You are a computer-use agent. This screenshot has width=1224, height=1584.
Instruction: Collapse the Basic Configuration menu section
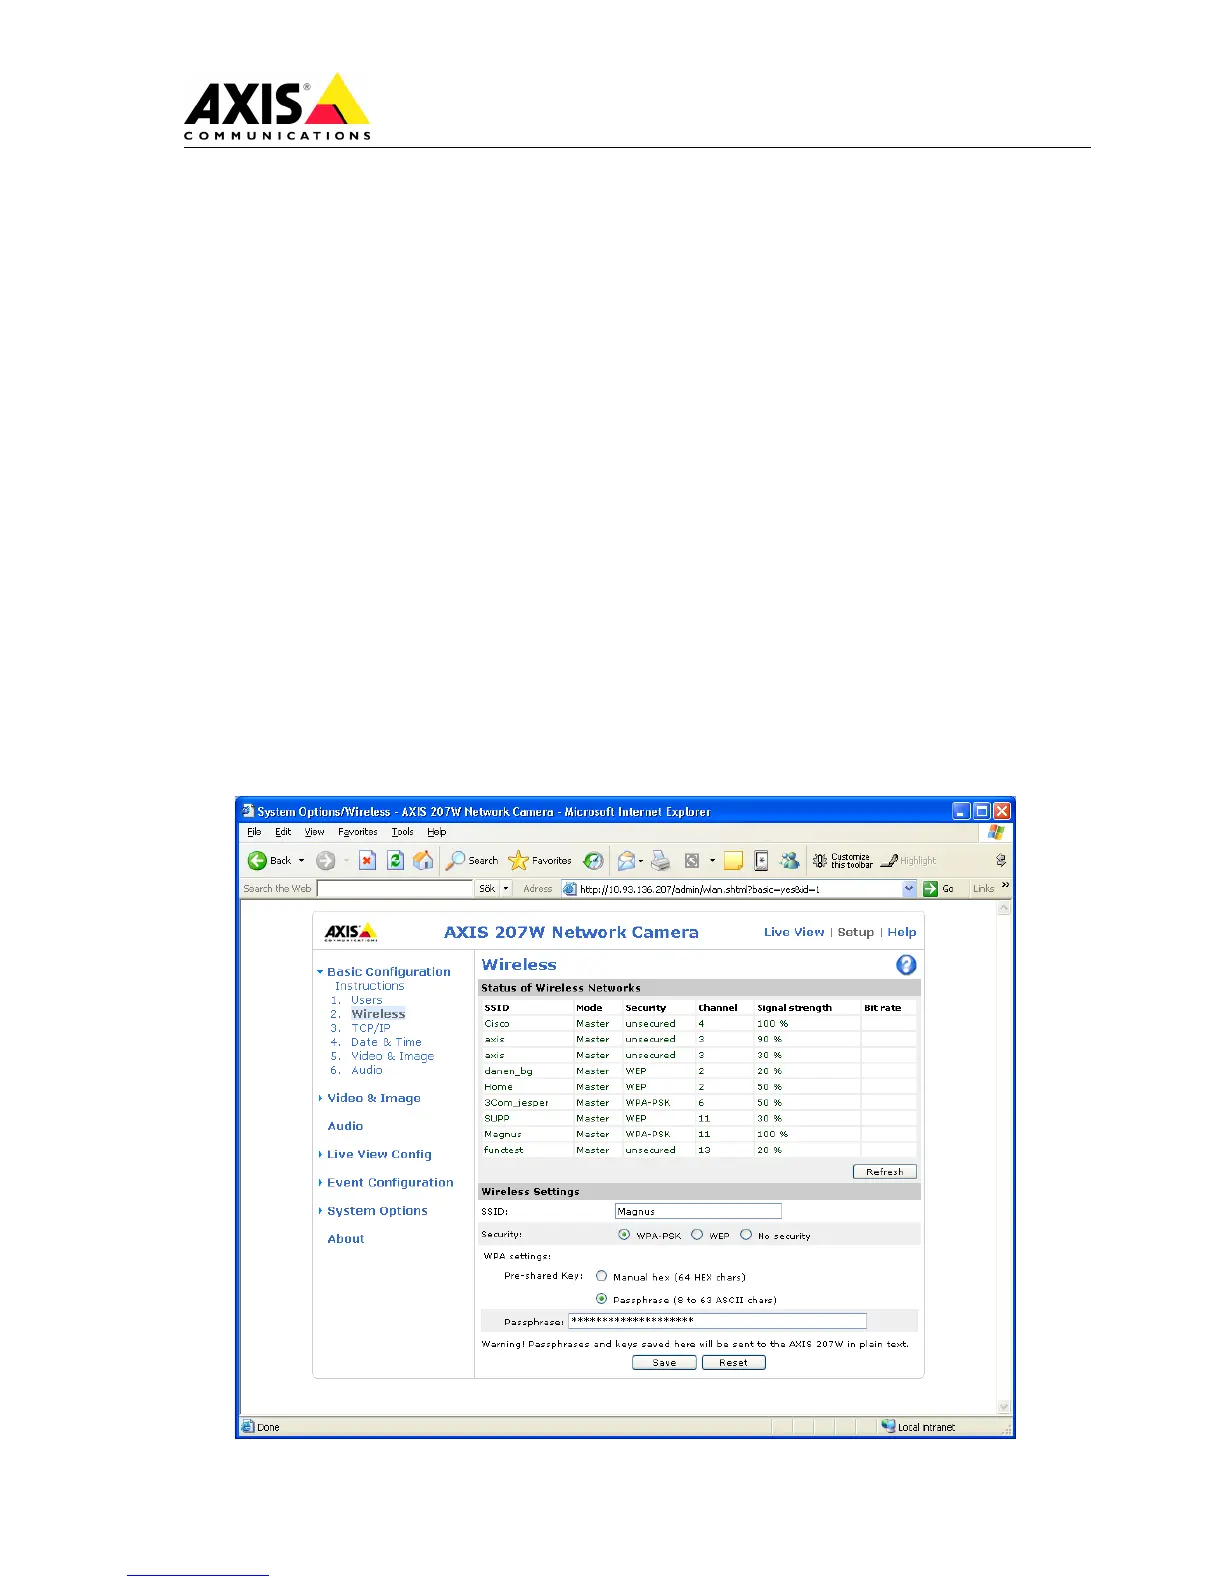320,971
